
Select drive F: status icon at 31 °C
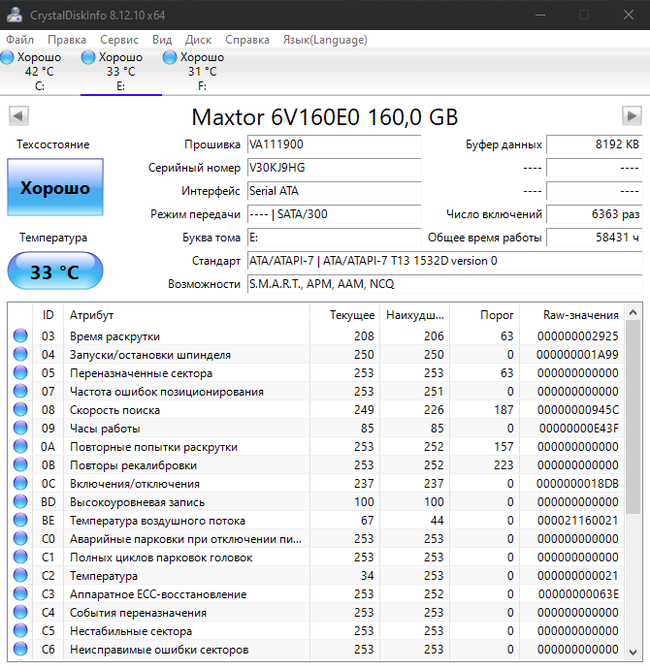171,58
